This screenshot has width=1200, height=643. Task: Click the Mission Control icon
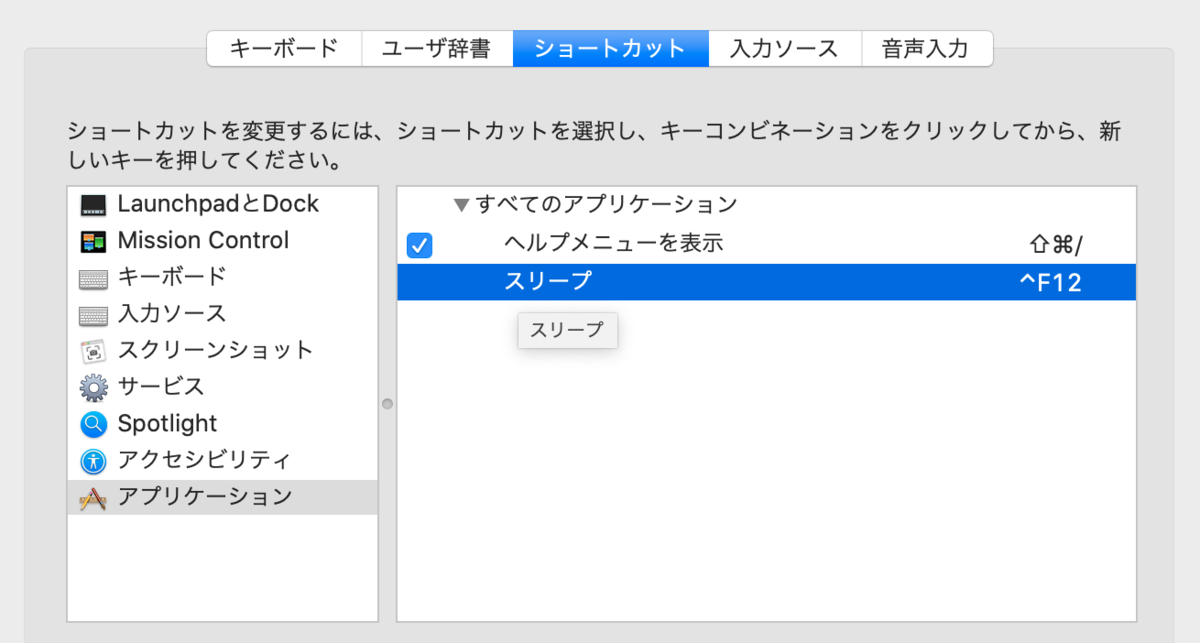point(94,240)
